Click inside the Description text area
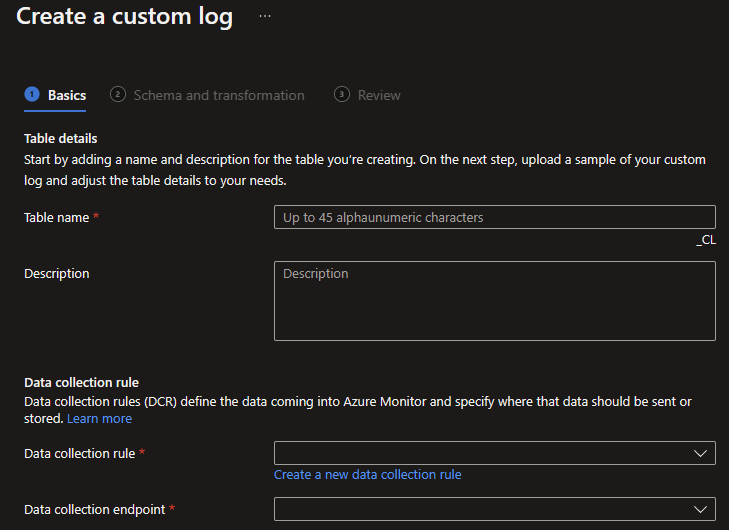 point(495,301)
